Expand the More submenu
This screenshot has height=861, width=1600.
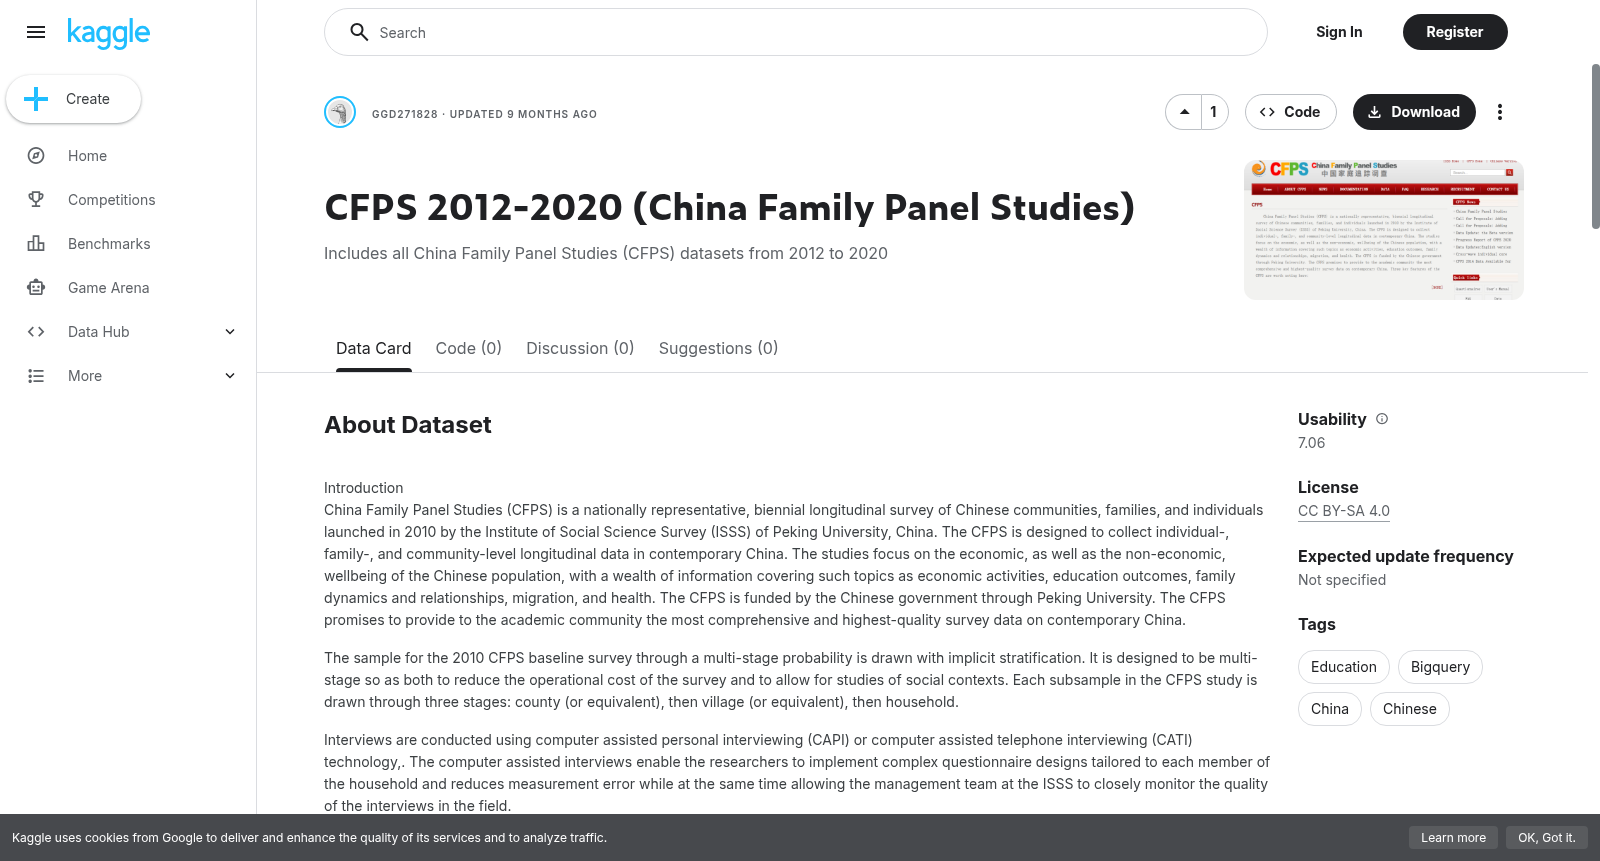[x=230, y=376]
